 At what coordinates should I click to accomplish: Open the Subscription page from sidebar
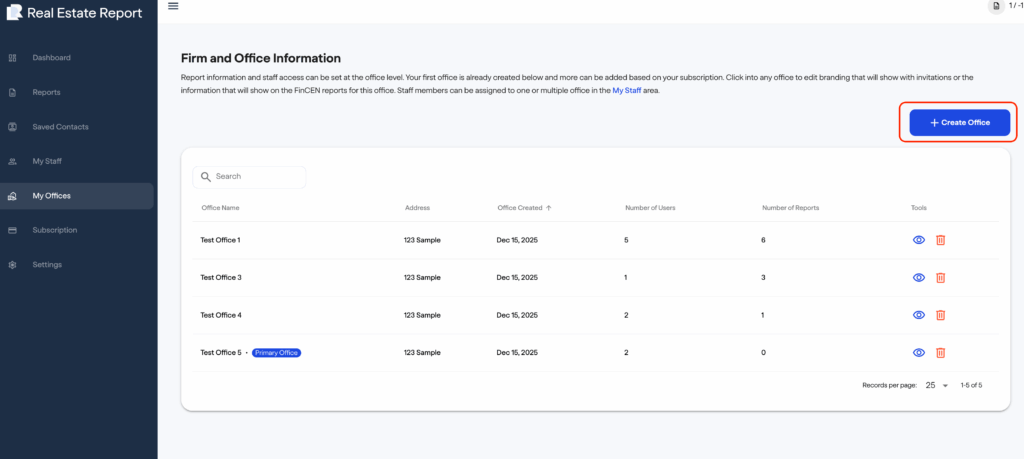[54, 230]
